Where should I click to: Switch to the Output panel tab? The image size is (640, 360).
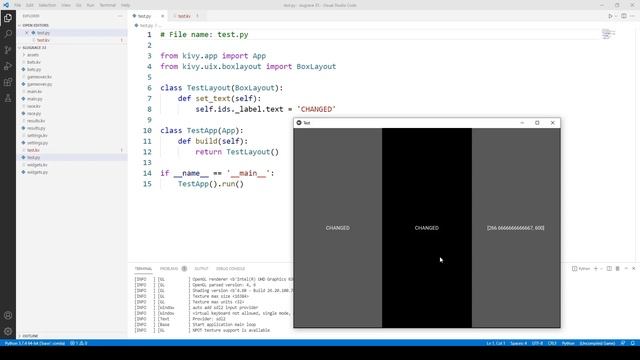201,269
